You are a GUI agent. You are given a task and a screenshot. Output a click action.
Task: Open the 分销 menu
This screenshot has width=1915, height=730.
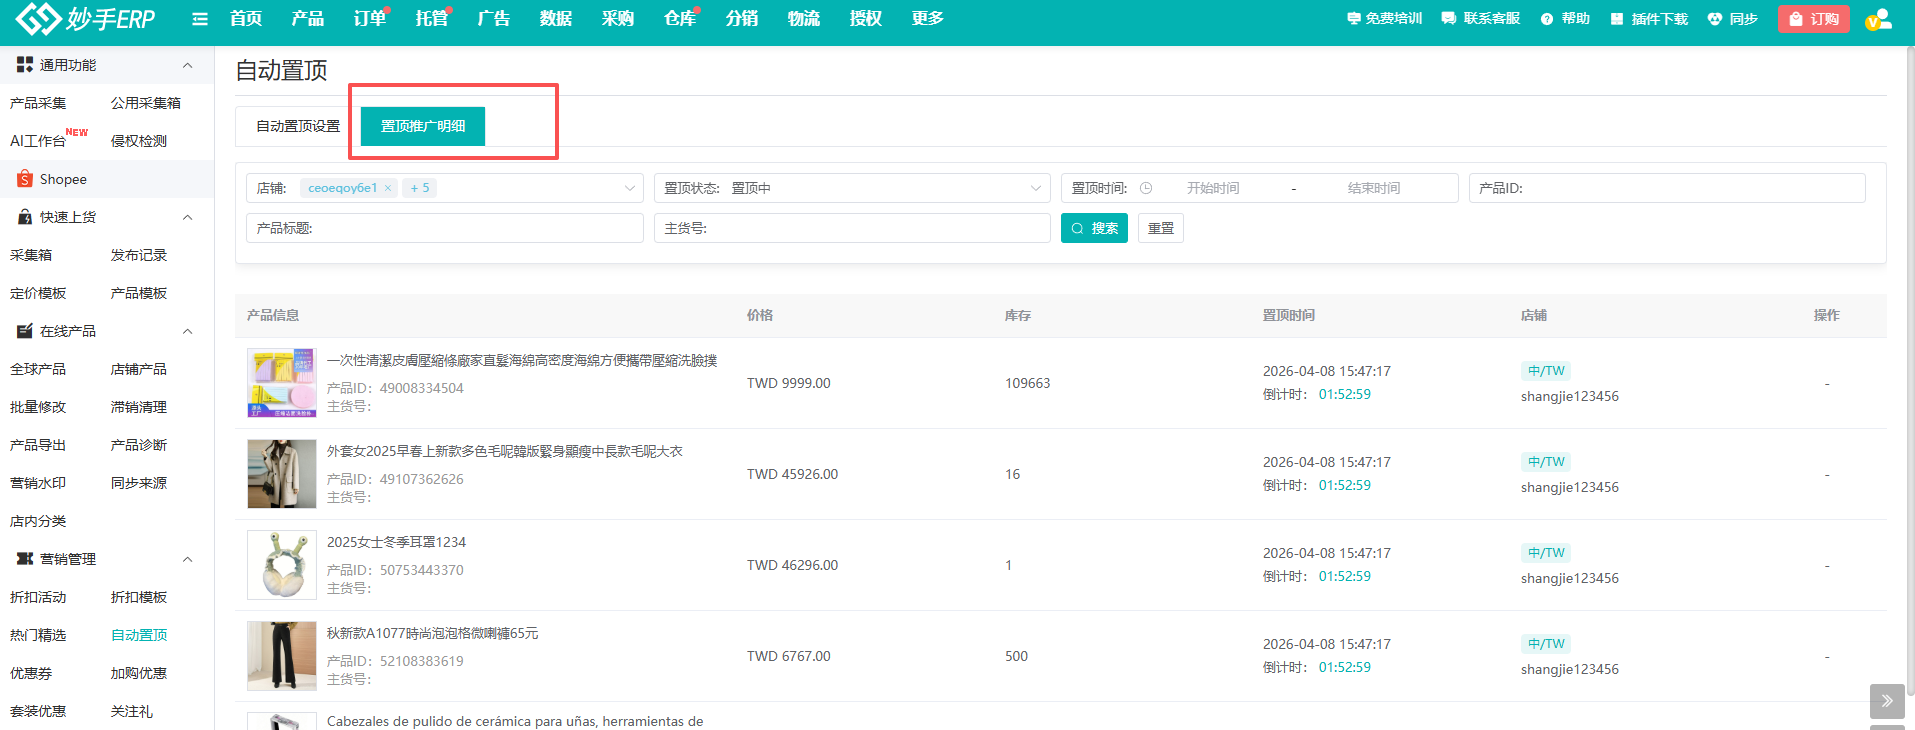742,18
